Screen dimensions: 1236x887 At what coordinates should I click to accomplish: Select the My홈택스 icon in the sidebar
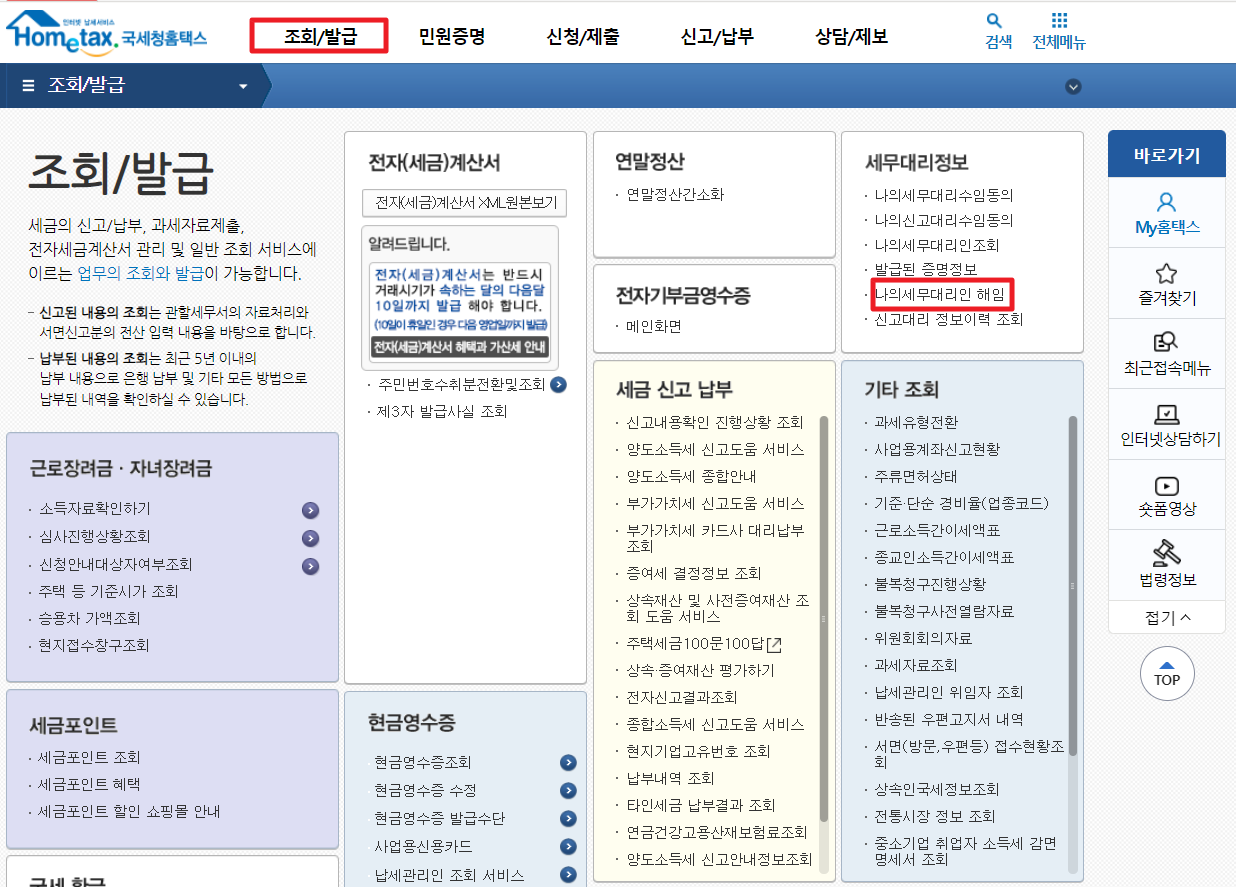click(x=1166, y=211)
